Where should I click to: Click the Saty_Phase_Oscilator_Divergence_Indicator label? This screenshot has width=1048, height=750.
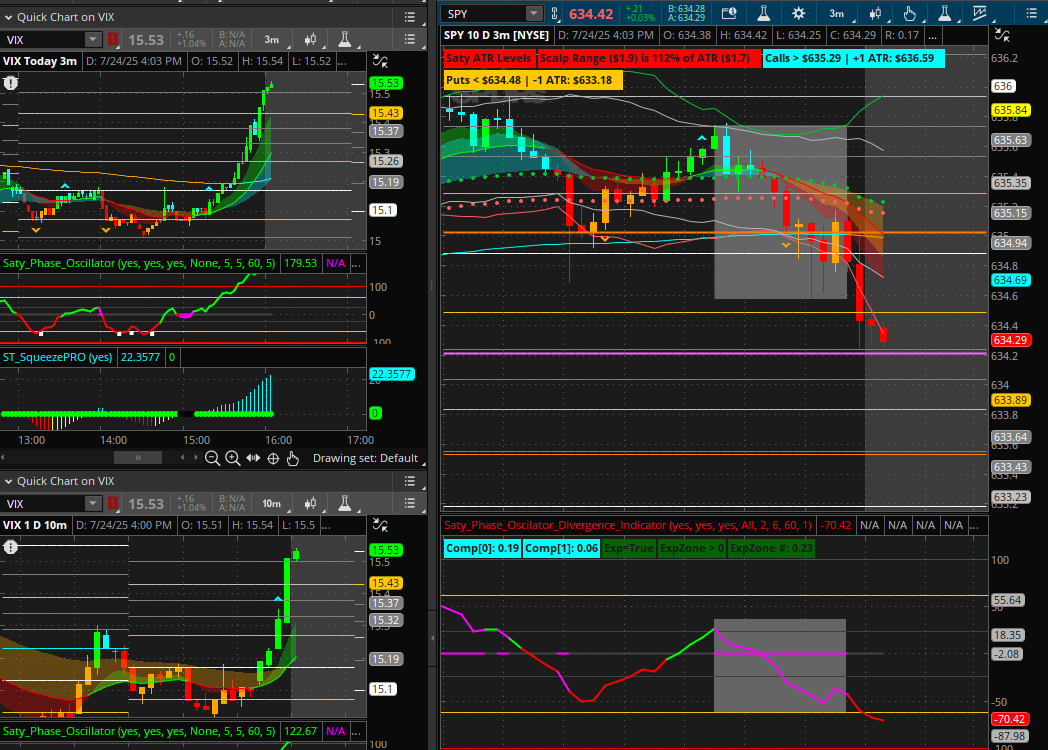tap(629, 525)
